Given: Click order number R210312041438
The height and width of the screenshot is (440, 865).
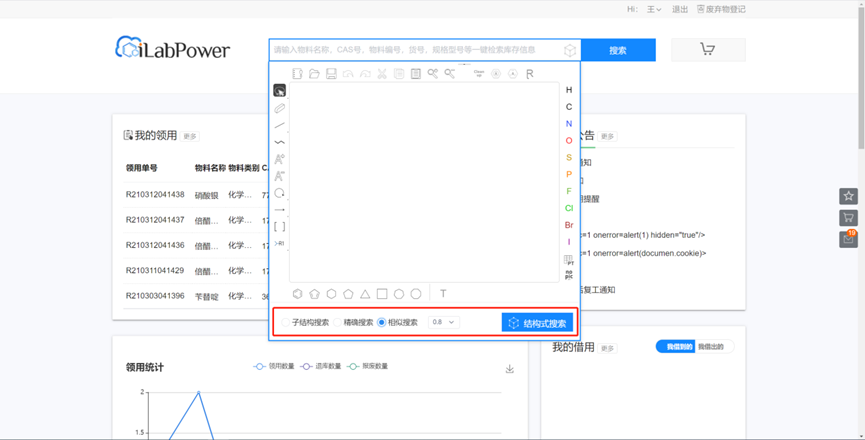Looking at the screenshot, I should pos(155,195).
